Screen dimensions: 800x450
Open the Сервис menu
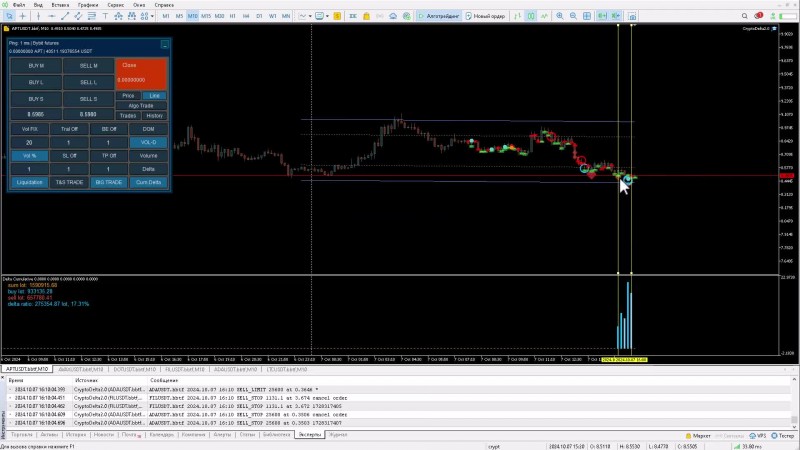pyautogui.click(x=115, y=5)
